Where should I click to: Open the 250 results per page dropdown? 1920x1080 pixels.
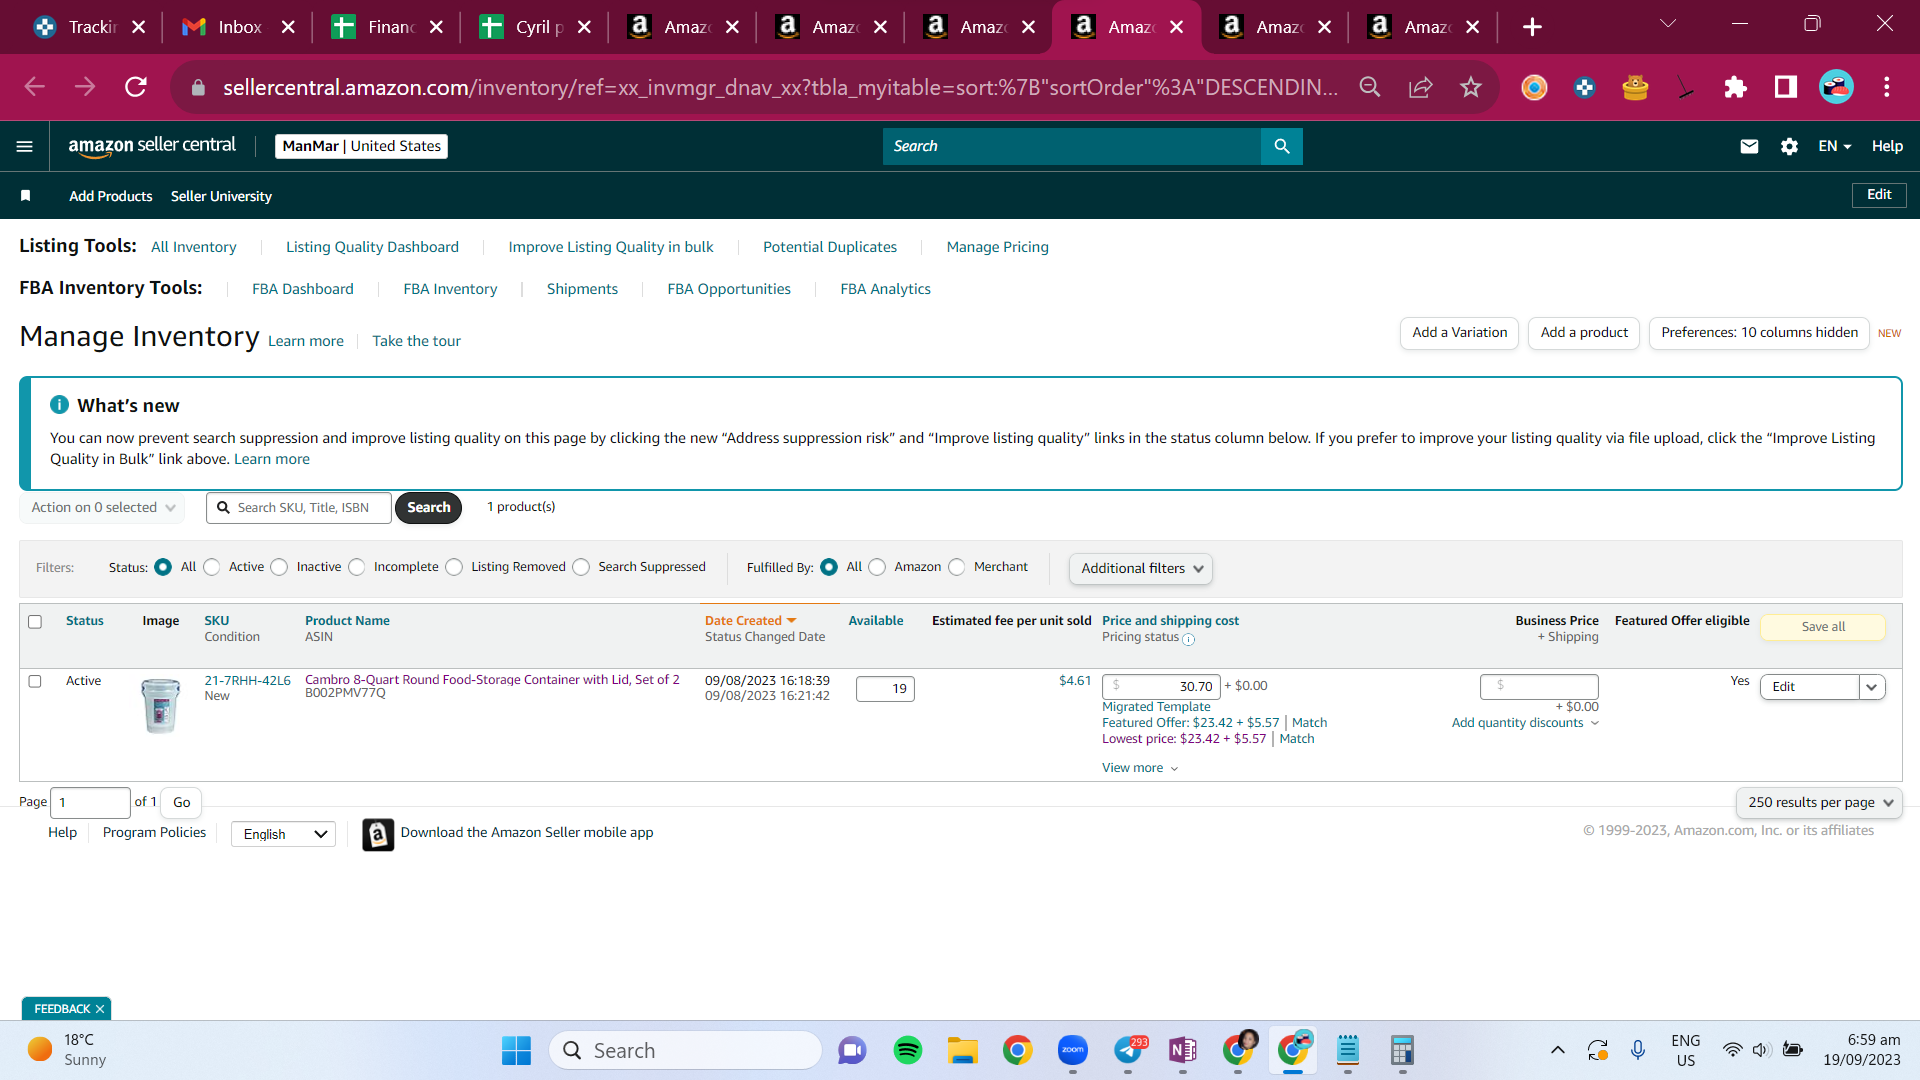[1819, 802]
